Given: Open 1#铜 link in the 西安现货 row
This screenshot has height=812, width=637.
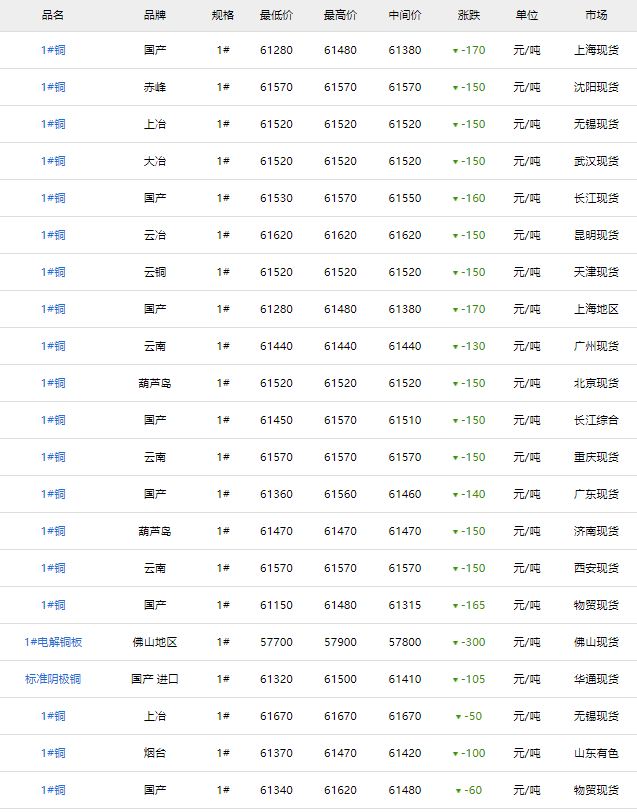Looking at the screenshot, I should coord(53,568).
